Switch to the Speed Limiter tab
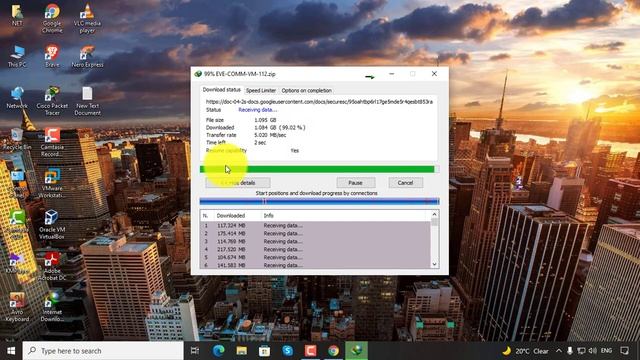640x360 pixels. tap(261, 91)
